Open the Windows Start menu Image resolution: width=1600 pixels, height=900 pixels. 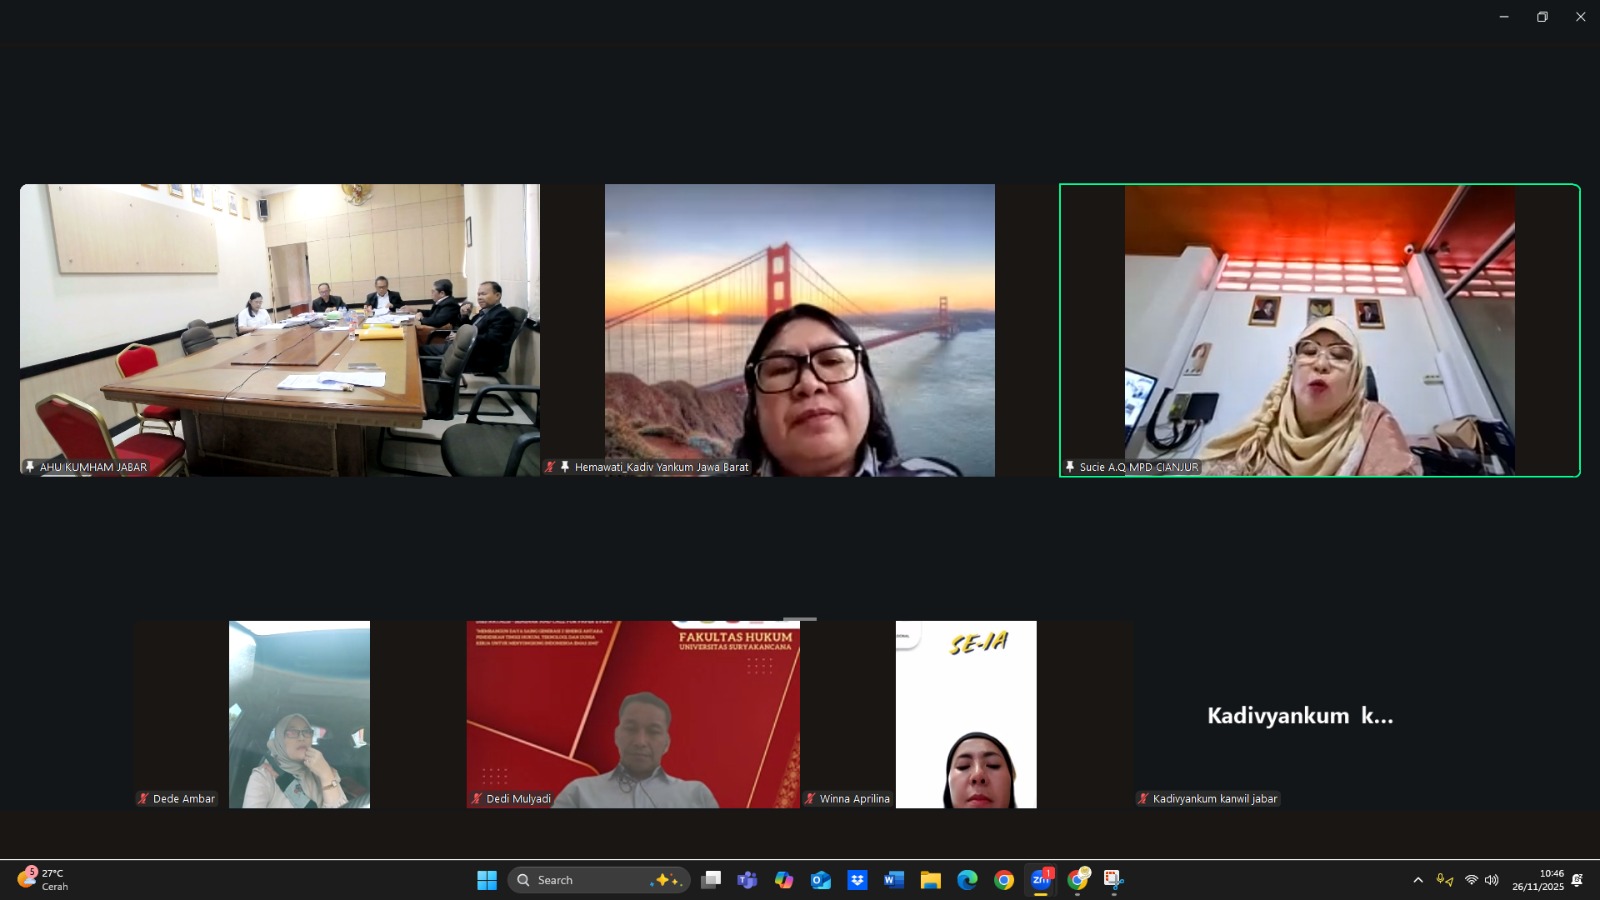pyautogui.click(x=487, y=880)
